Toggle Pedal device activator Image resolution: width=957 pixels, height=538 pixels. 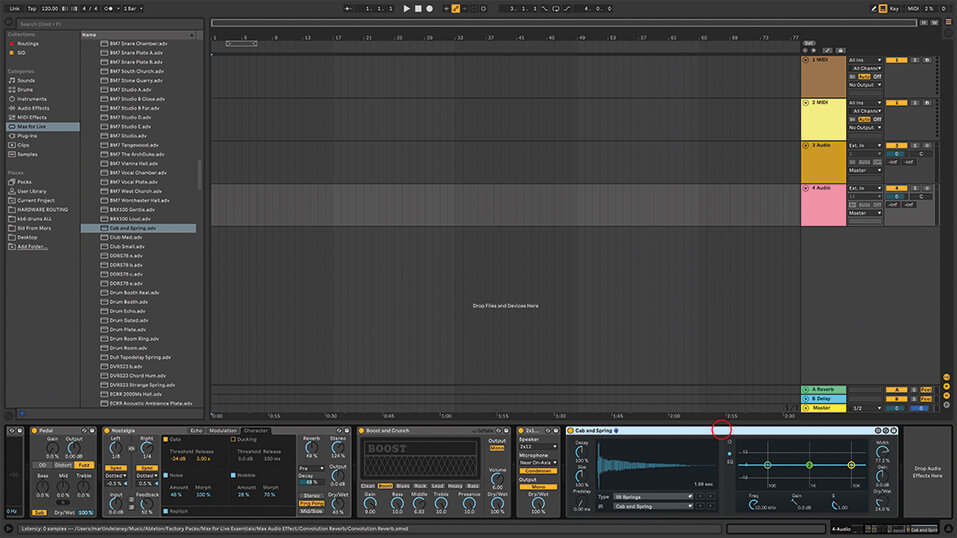click(34, 431)
